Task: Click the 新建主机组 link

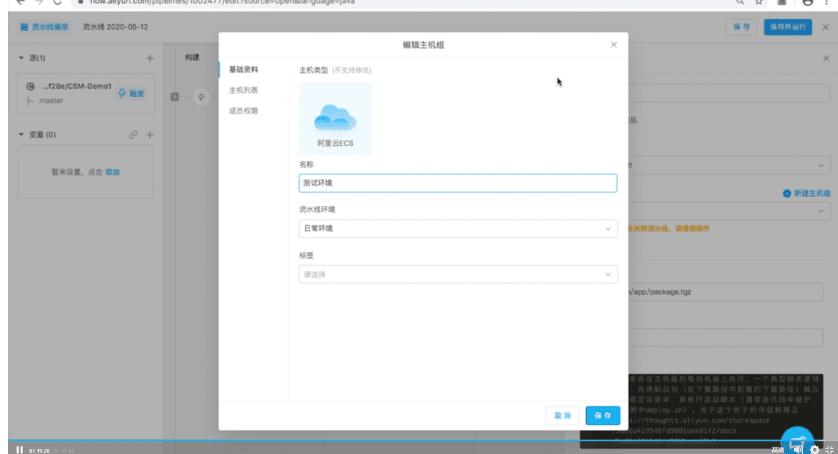Action: click(x=806, y=193)
